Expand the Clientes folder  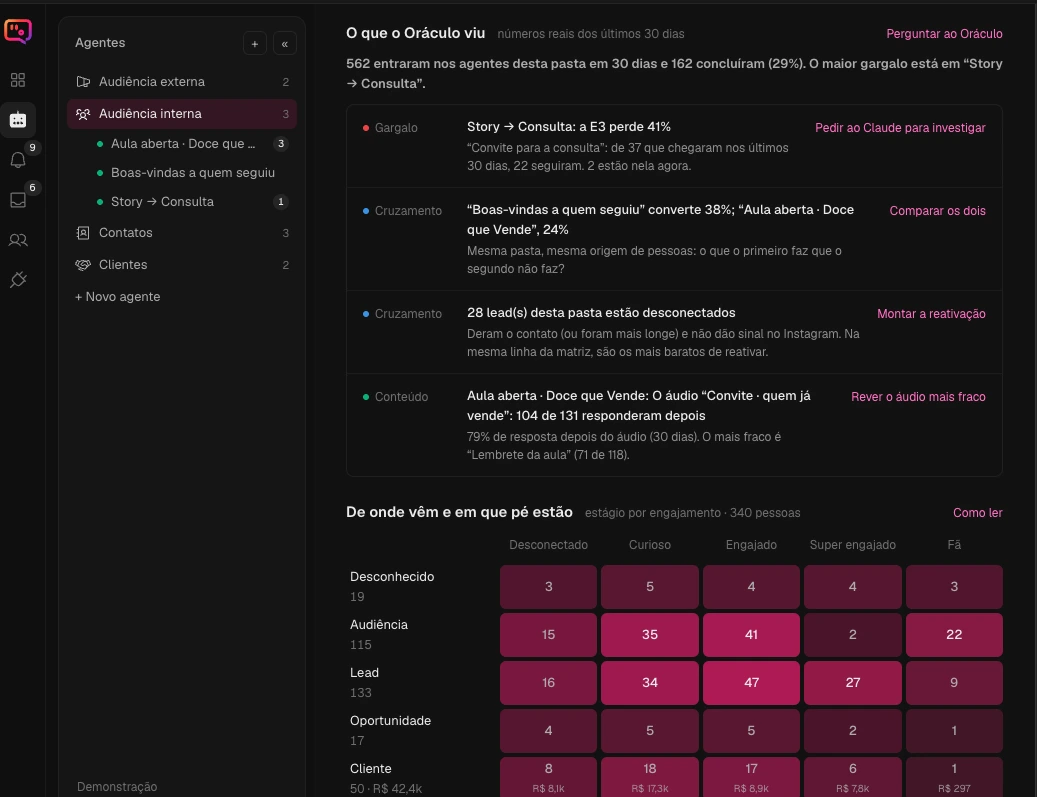click(182, 265)
